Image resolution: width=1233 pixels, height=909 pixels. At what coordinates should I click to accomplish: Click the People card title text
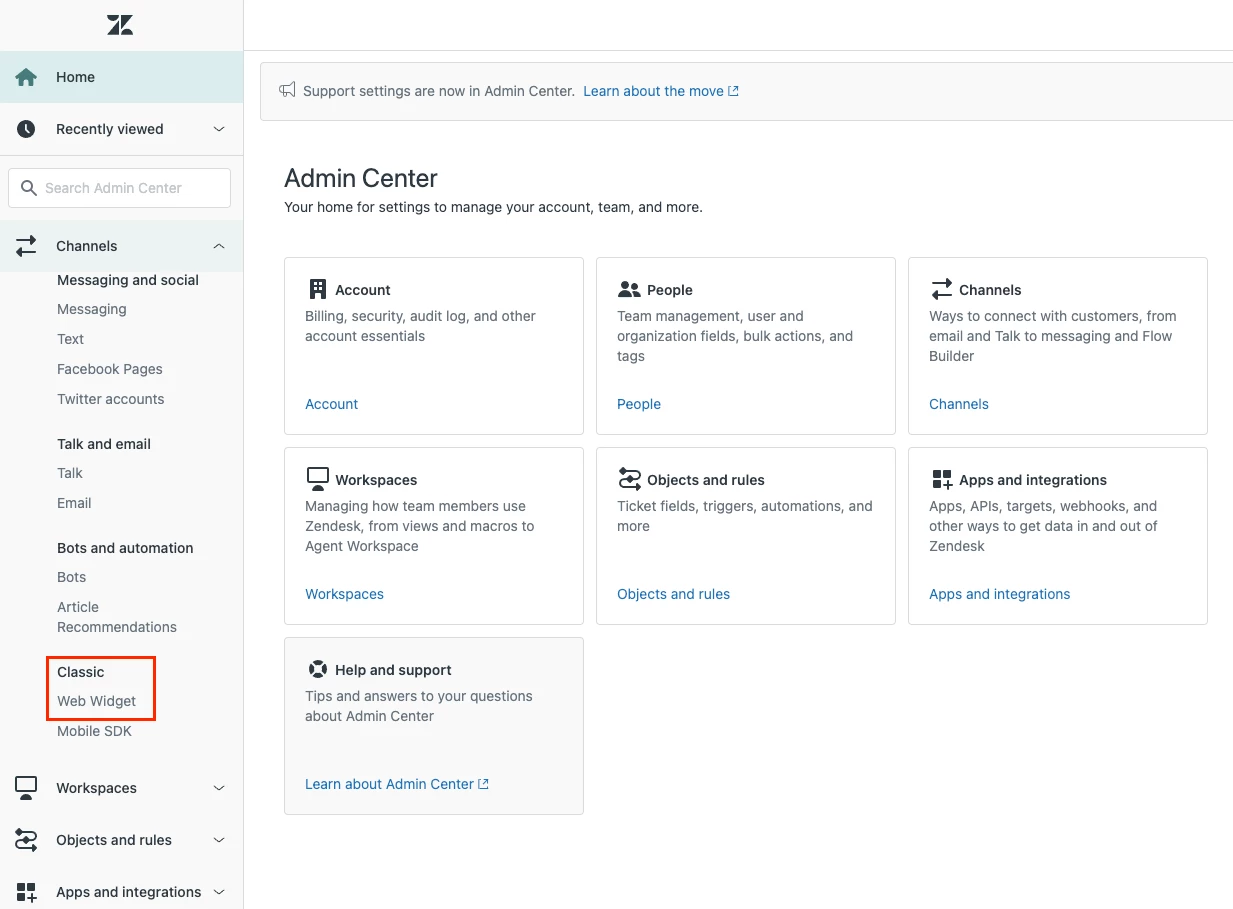(670, 290)
